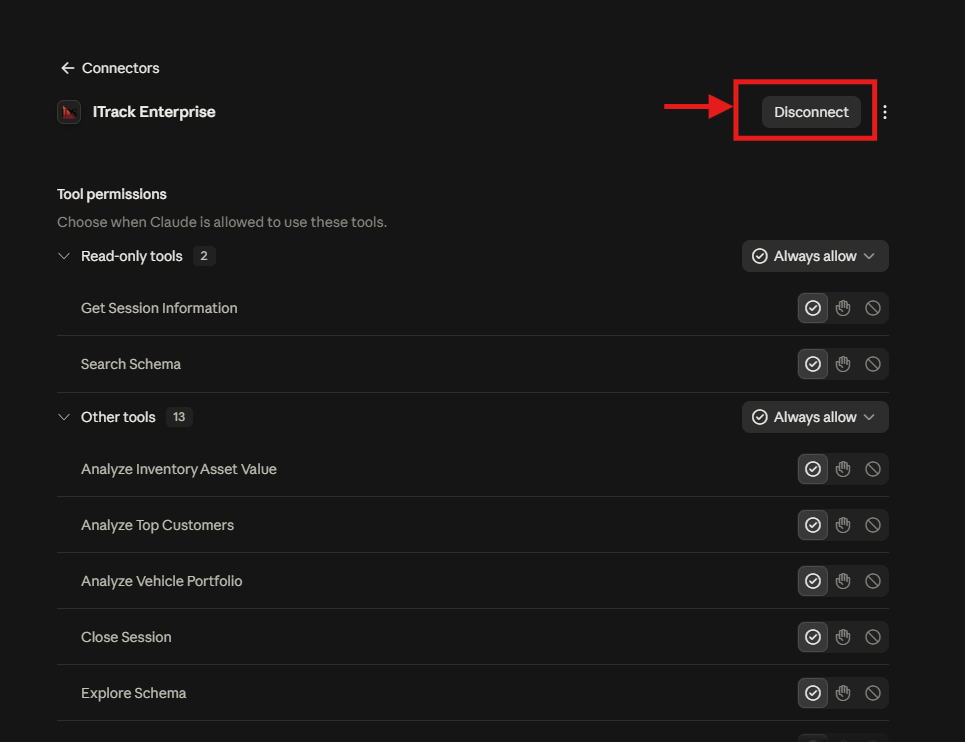This screenshot has width=965, height=742.
Task: Open Always allow dropdown for Other tools
Action: tap(815, 417)
